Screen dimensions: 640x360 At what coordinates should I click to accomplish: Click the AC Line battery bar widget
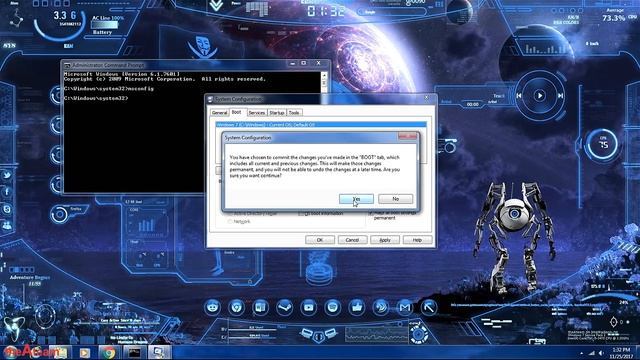(104, 24)
